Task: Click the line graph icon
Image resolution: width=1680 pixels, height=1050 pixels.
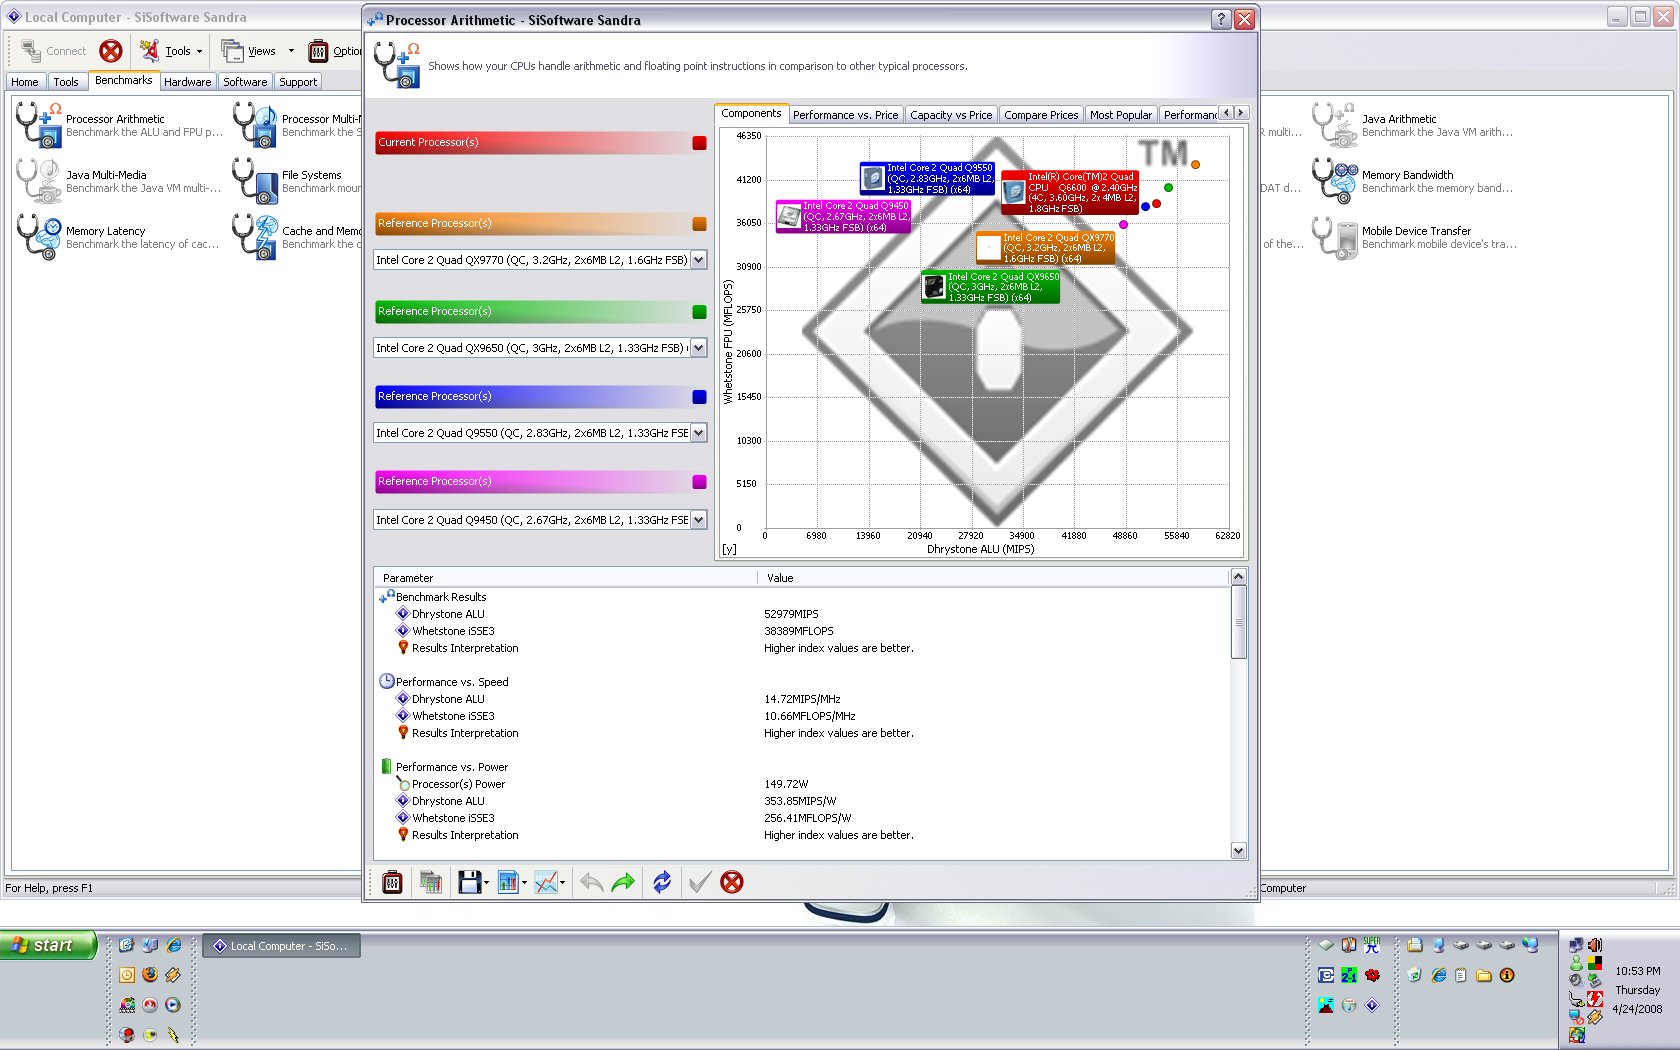Action: point(546,882)
